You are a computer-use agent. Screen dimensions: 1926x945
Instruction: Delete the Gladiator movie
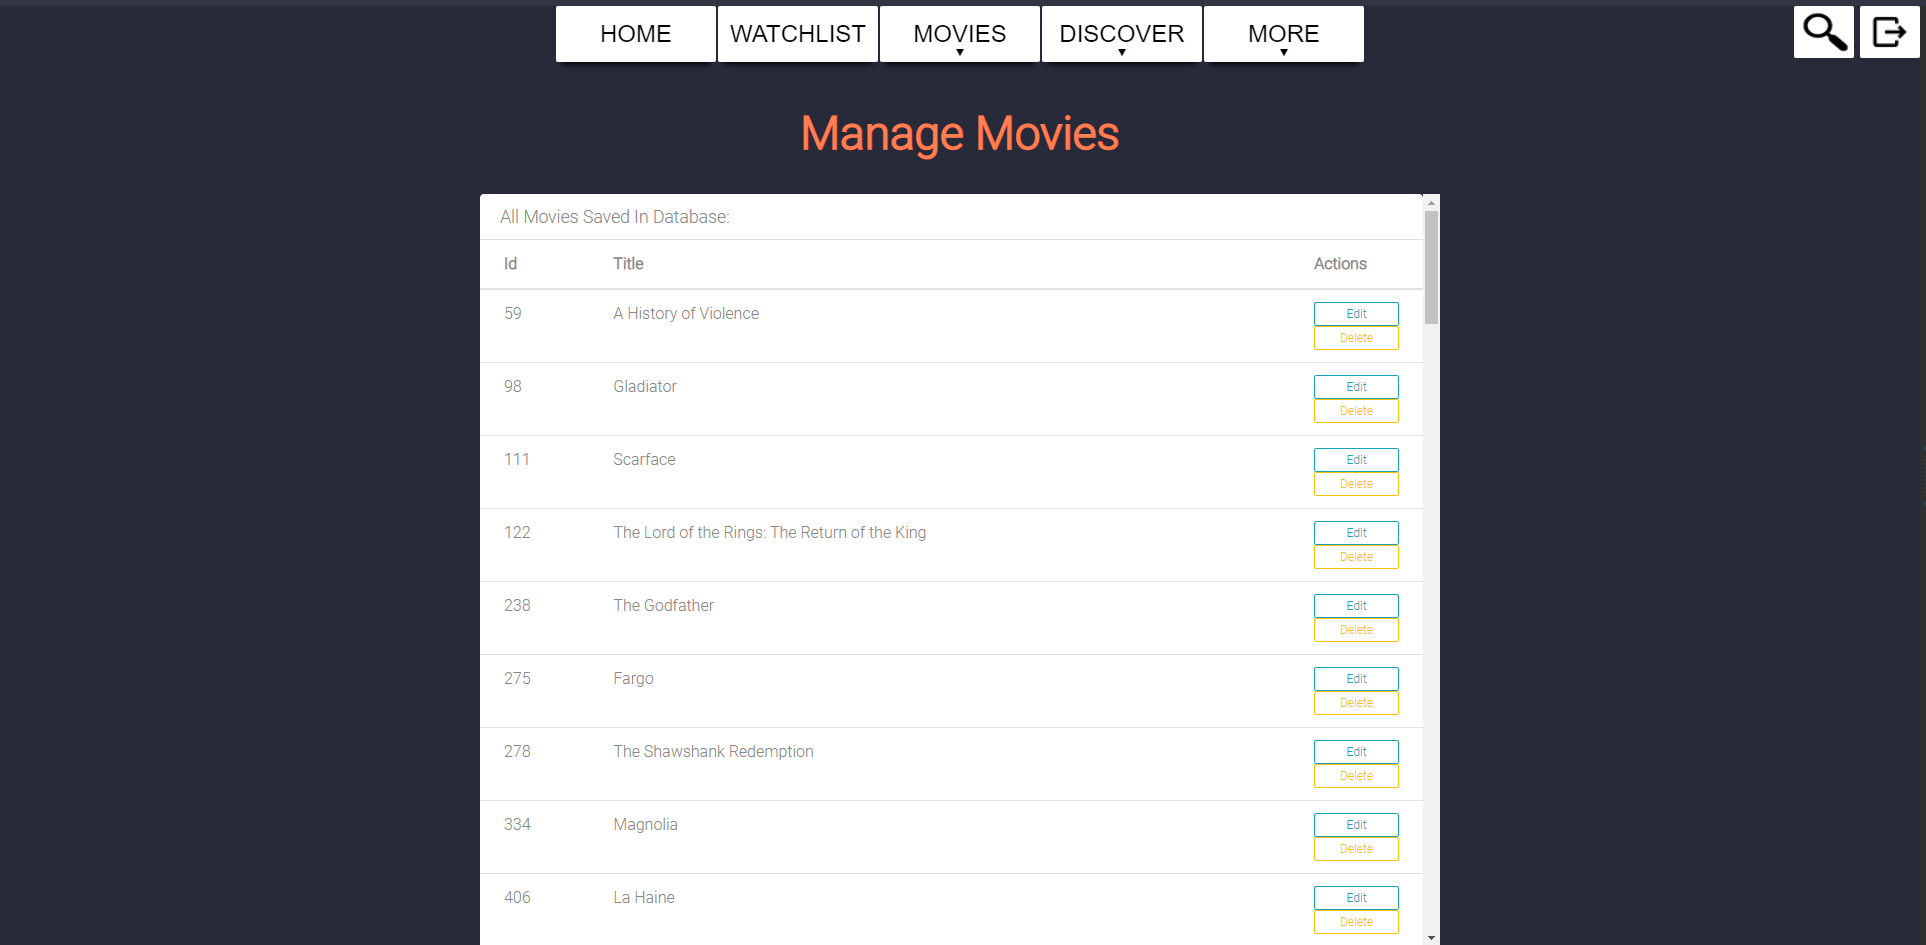point(1356,411)
